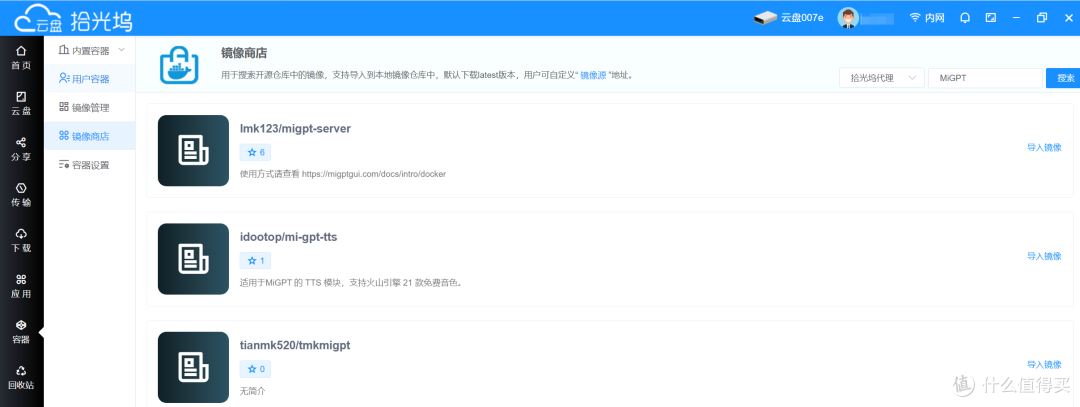Open the notification bell
Screen dimensions: 1080x407
coord(966,18)
